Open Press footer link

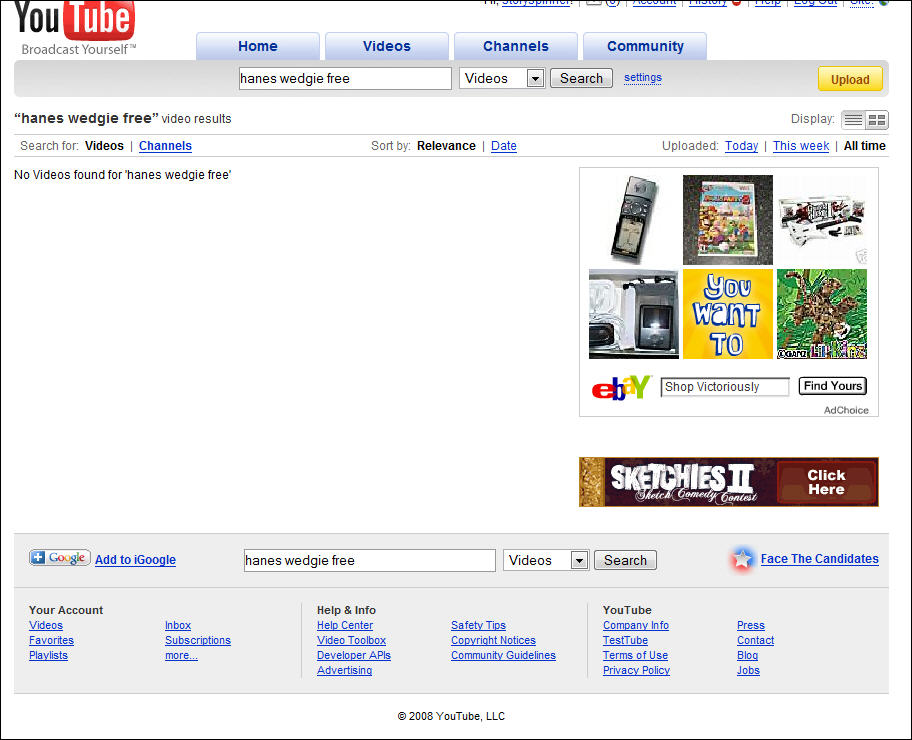tap(751, 625)
